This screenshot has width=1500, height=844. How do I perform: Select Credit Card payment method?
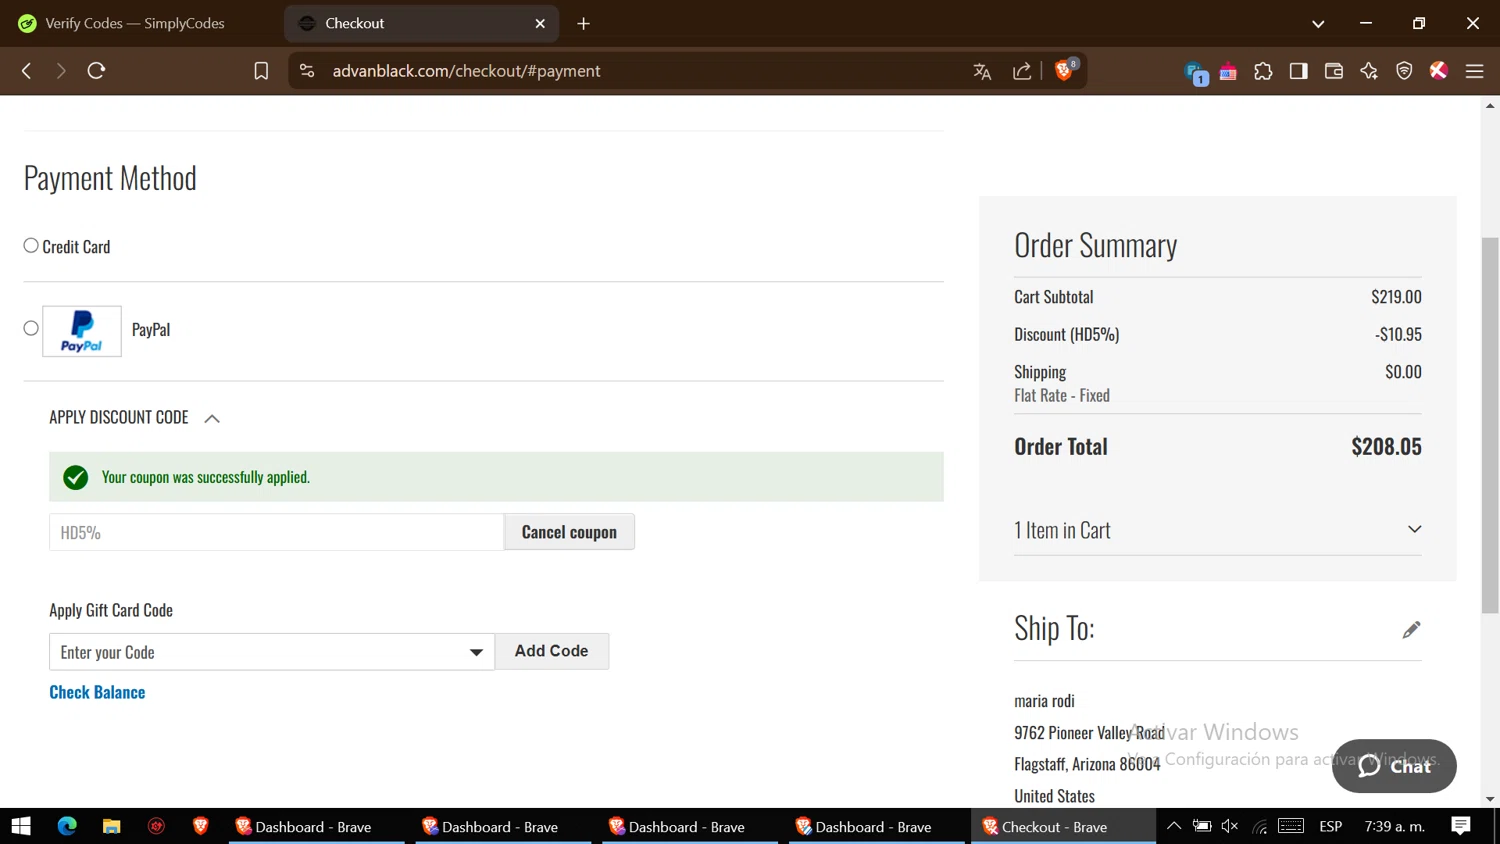click(31, 245)
